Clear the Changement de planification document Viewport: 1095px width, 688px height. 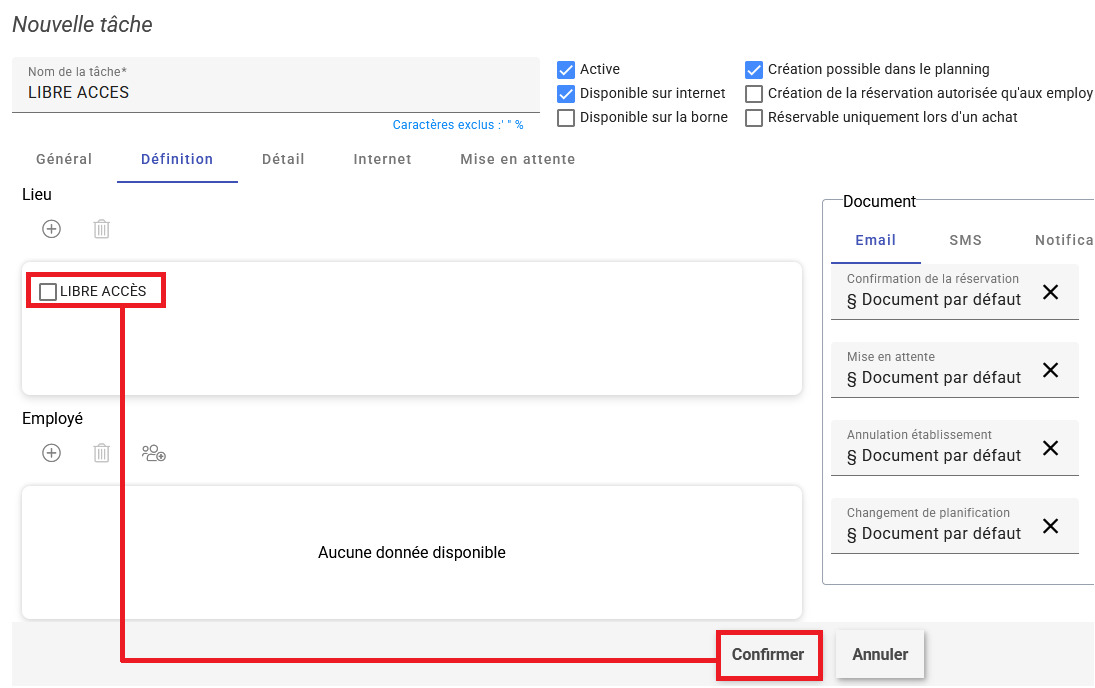(x=1050, y=526)
